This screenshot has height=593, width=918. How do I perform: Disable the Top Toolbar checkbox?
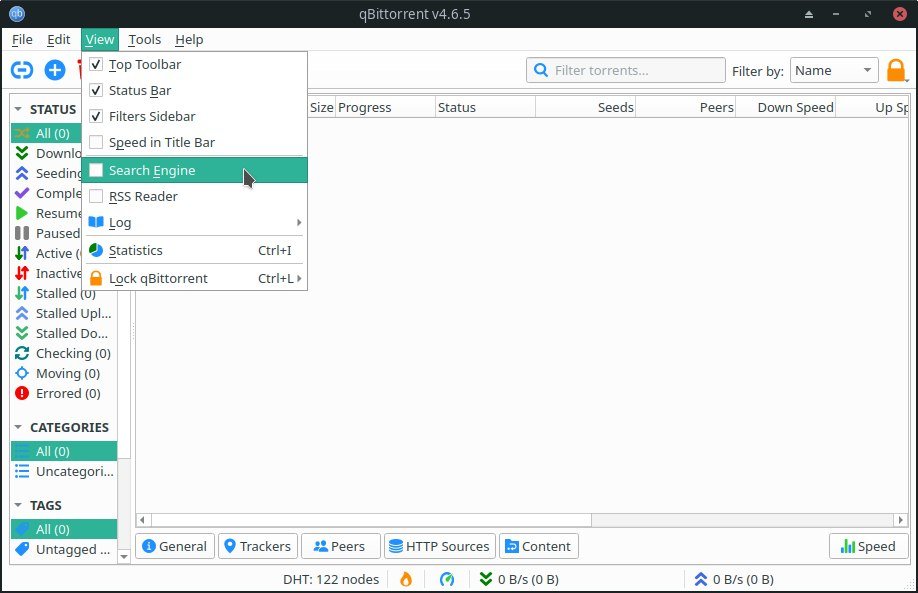pos(96,65)
